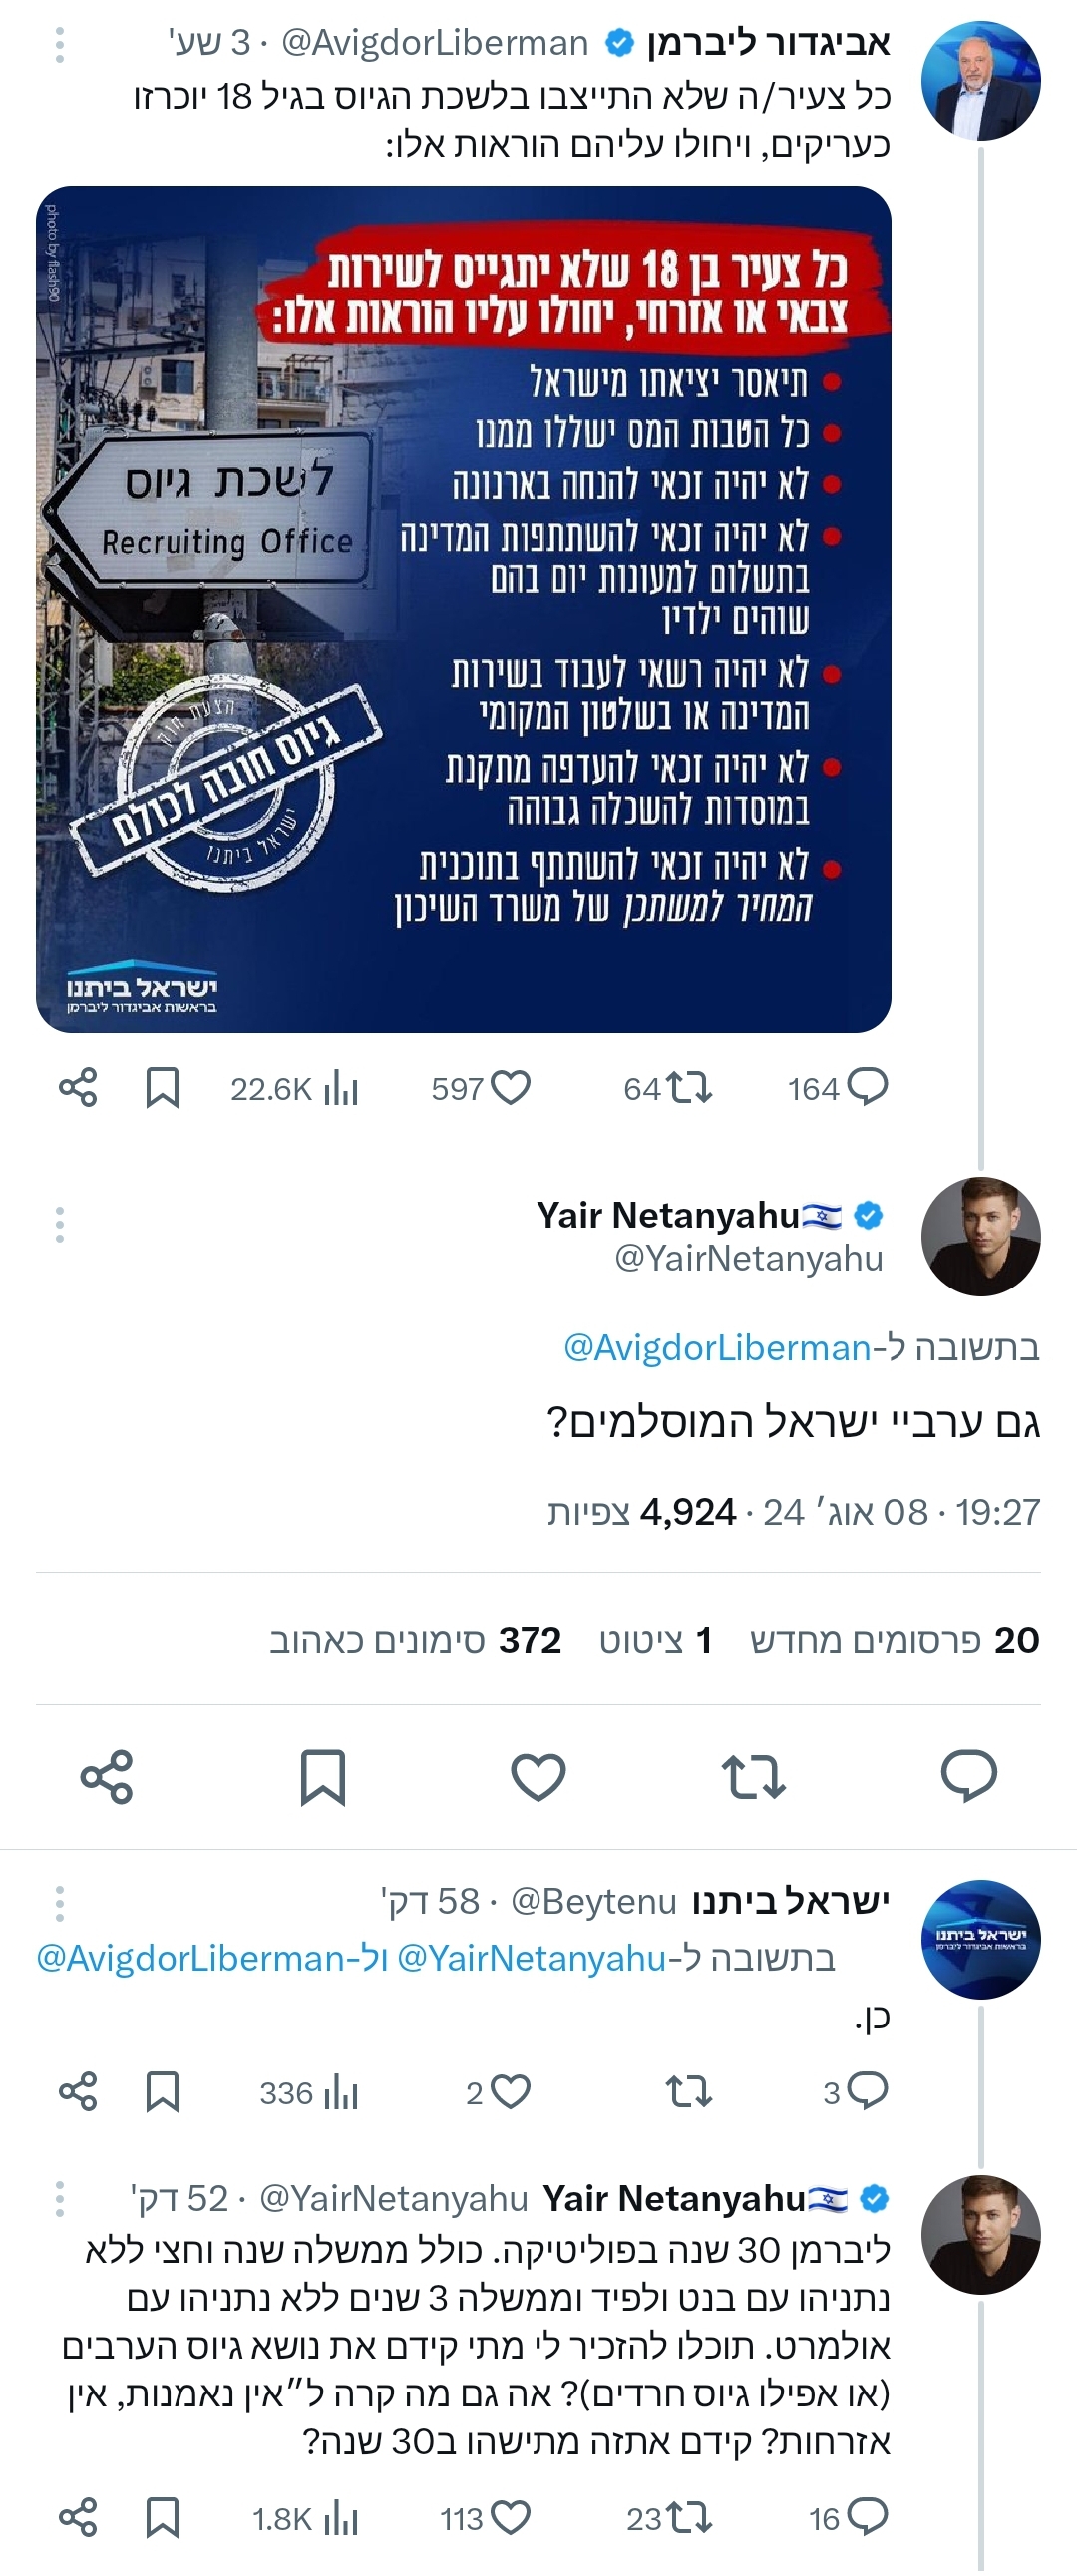
Task: Open more options on Beytenu's reply
Action: (x=60, y=1903)
